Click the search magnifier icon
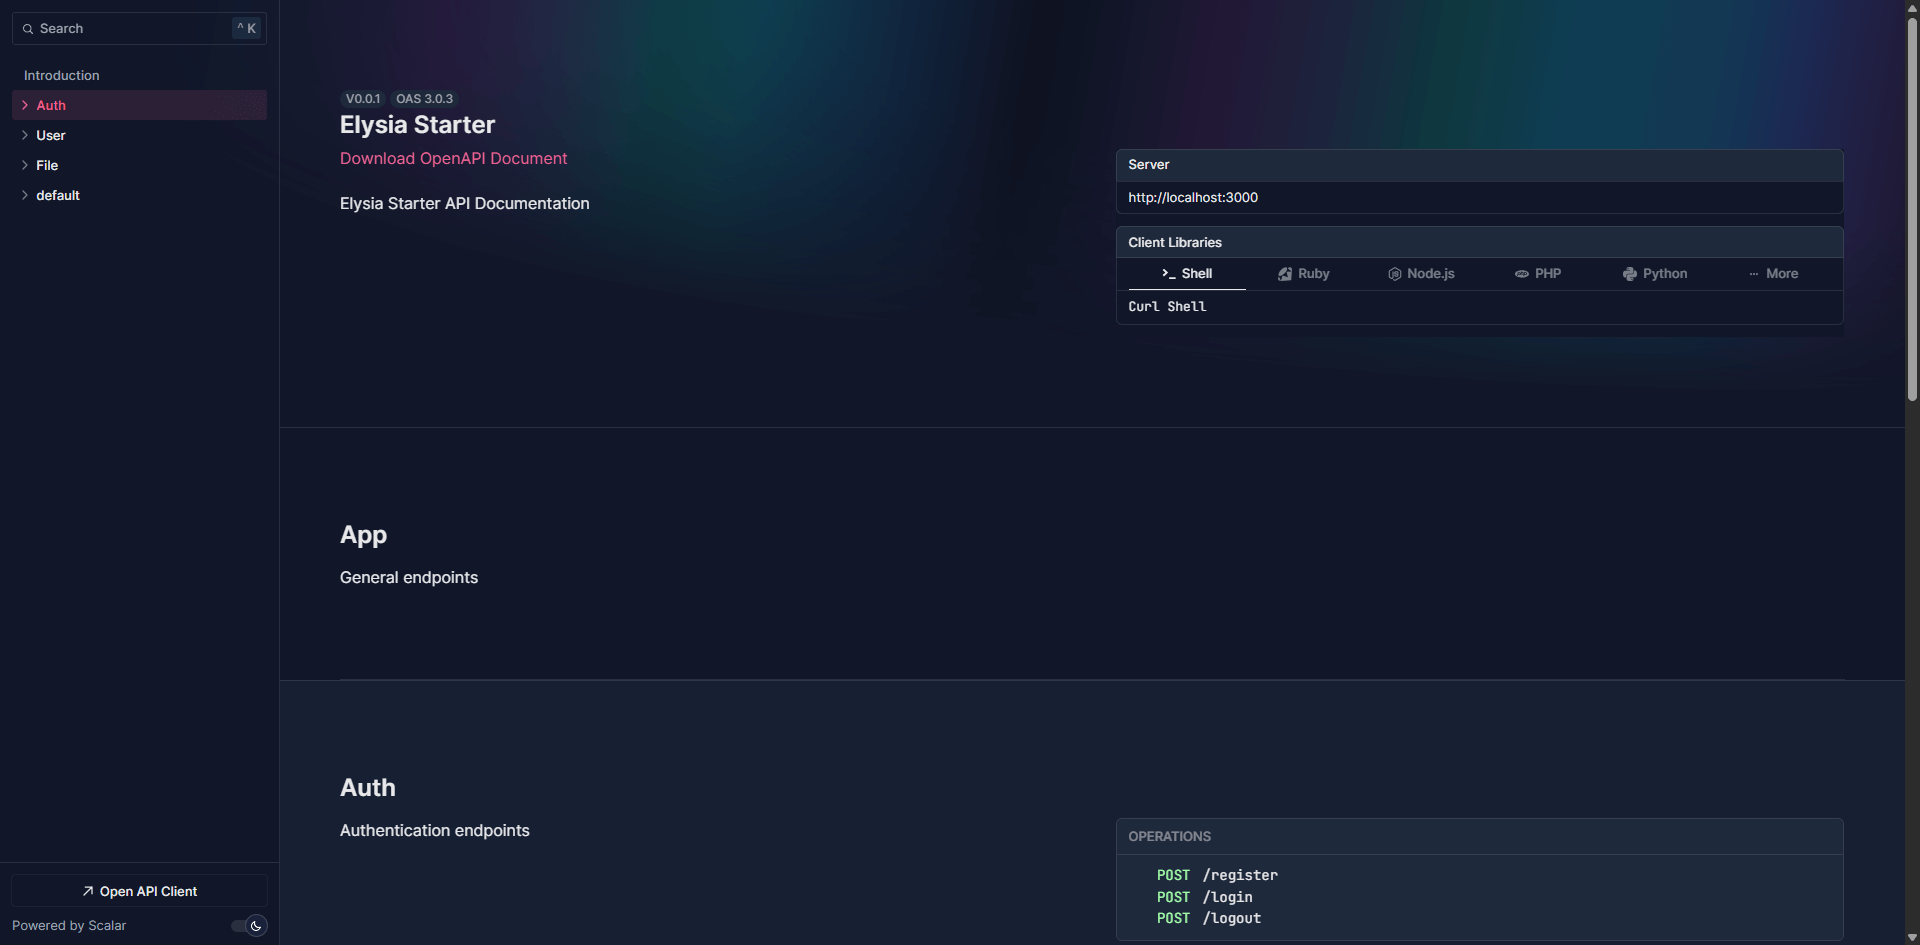 28,29
